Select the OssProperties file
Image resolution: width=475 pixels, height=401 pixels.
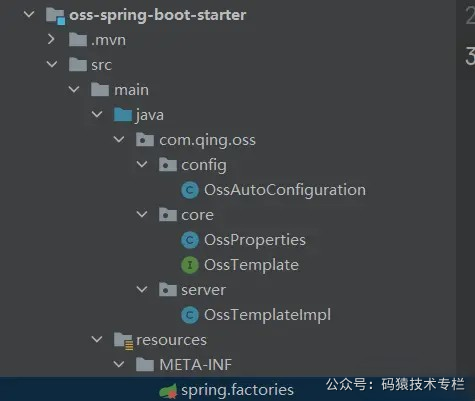click(255, 240)
